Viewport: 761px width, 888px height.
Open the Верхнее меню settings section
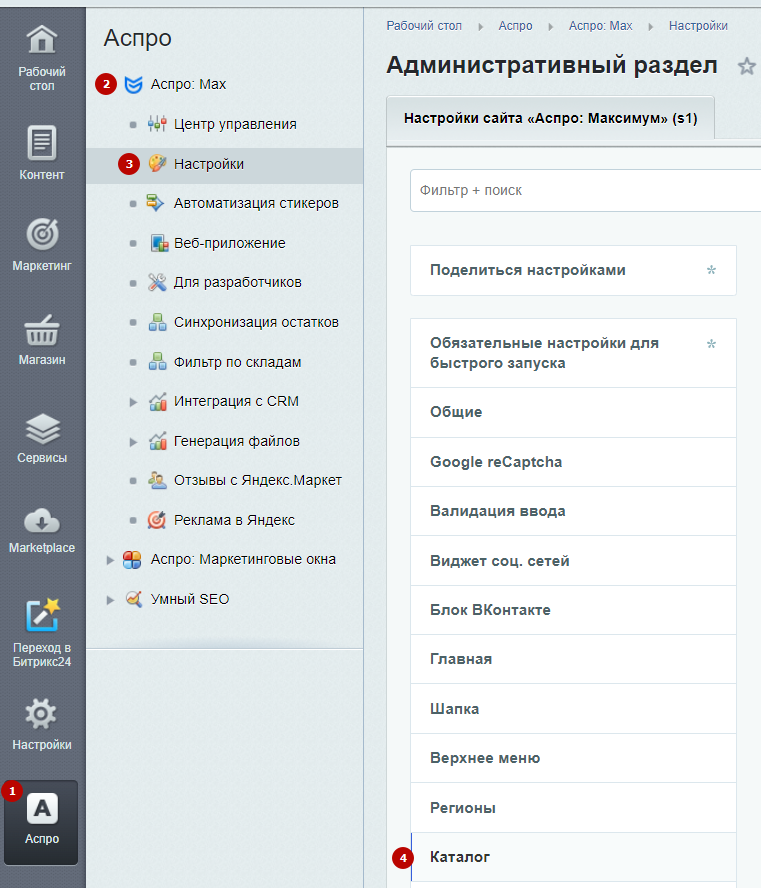click(x=573, y=758)
